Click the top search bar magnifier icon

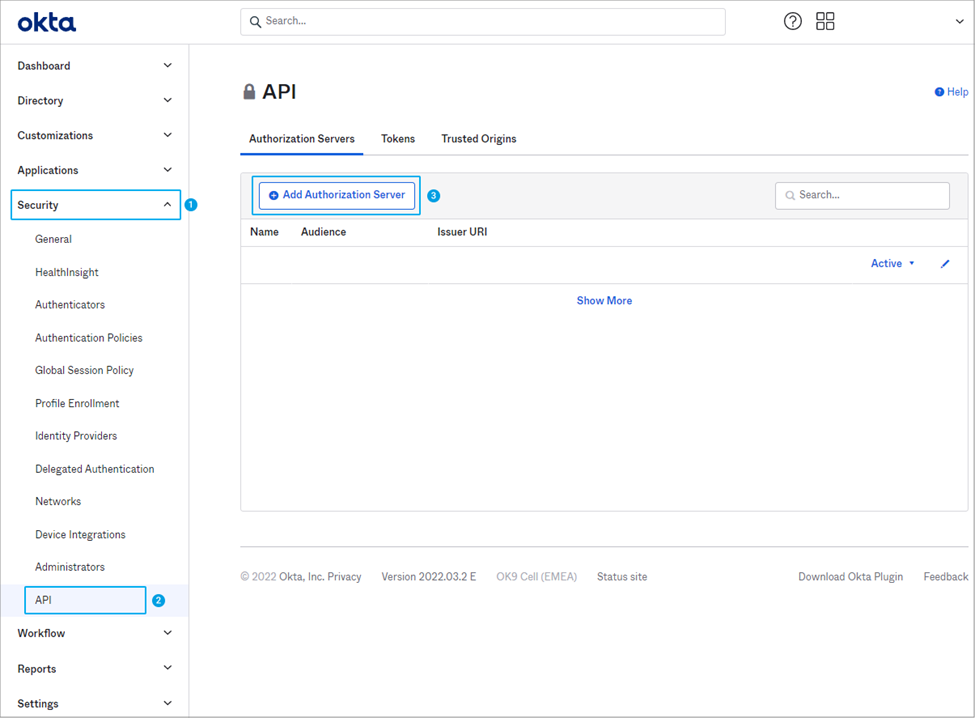pyautogui.click(x=255, y=22)
